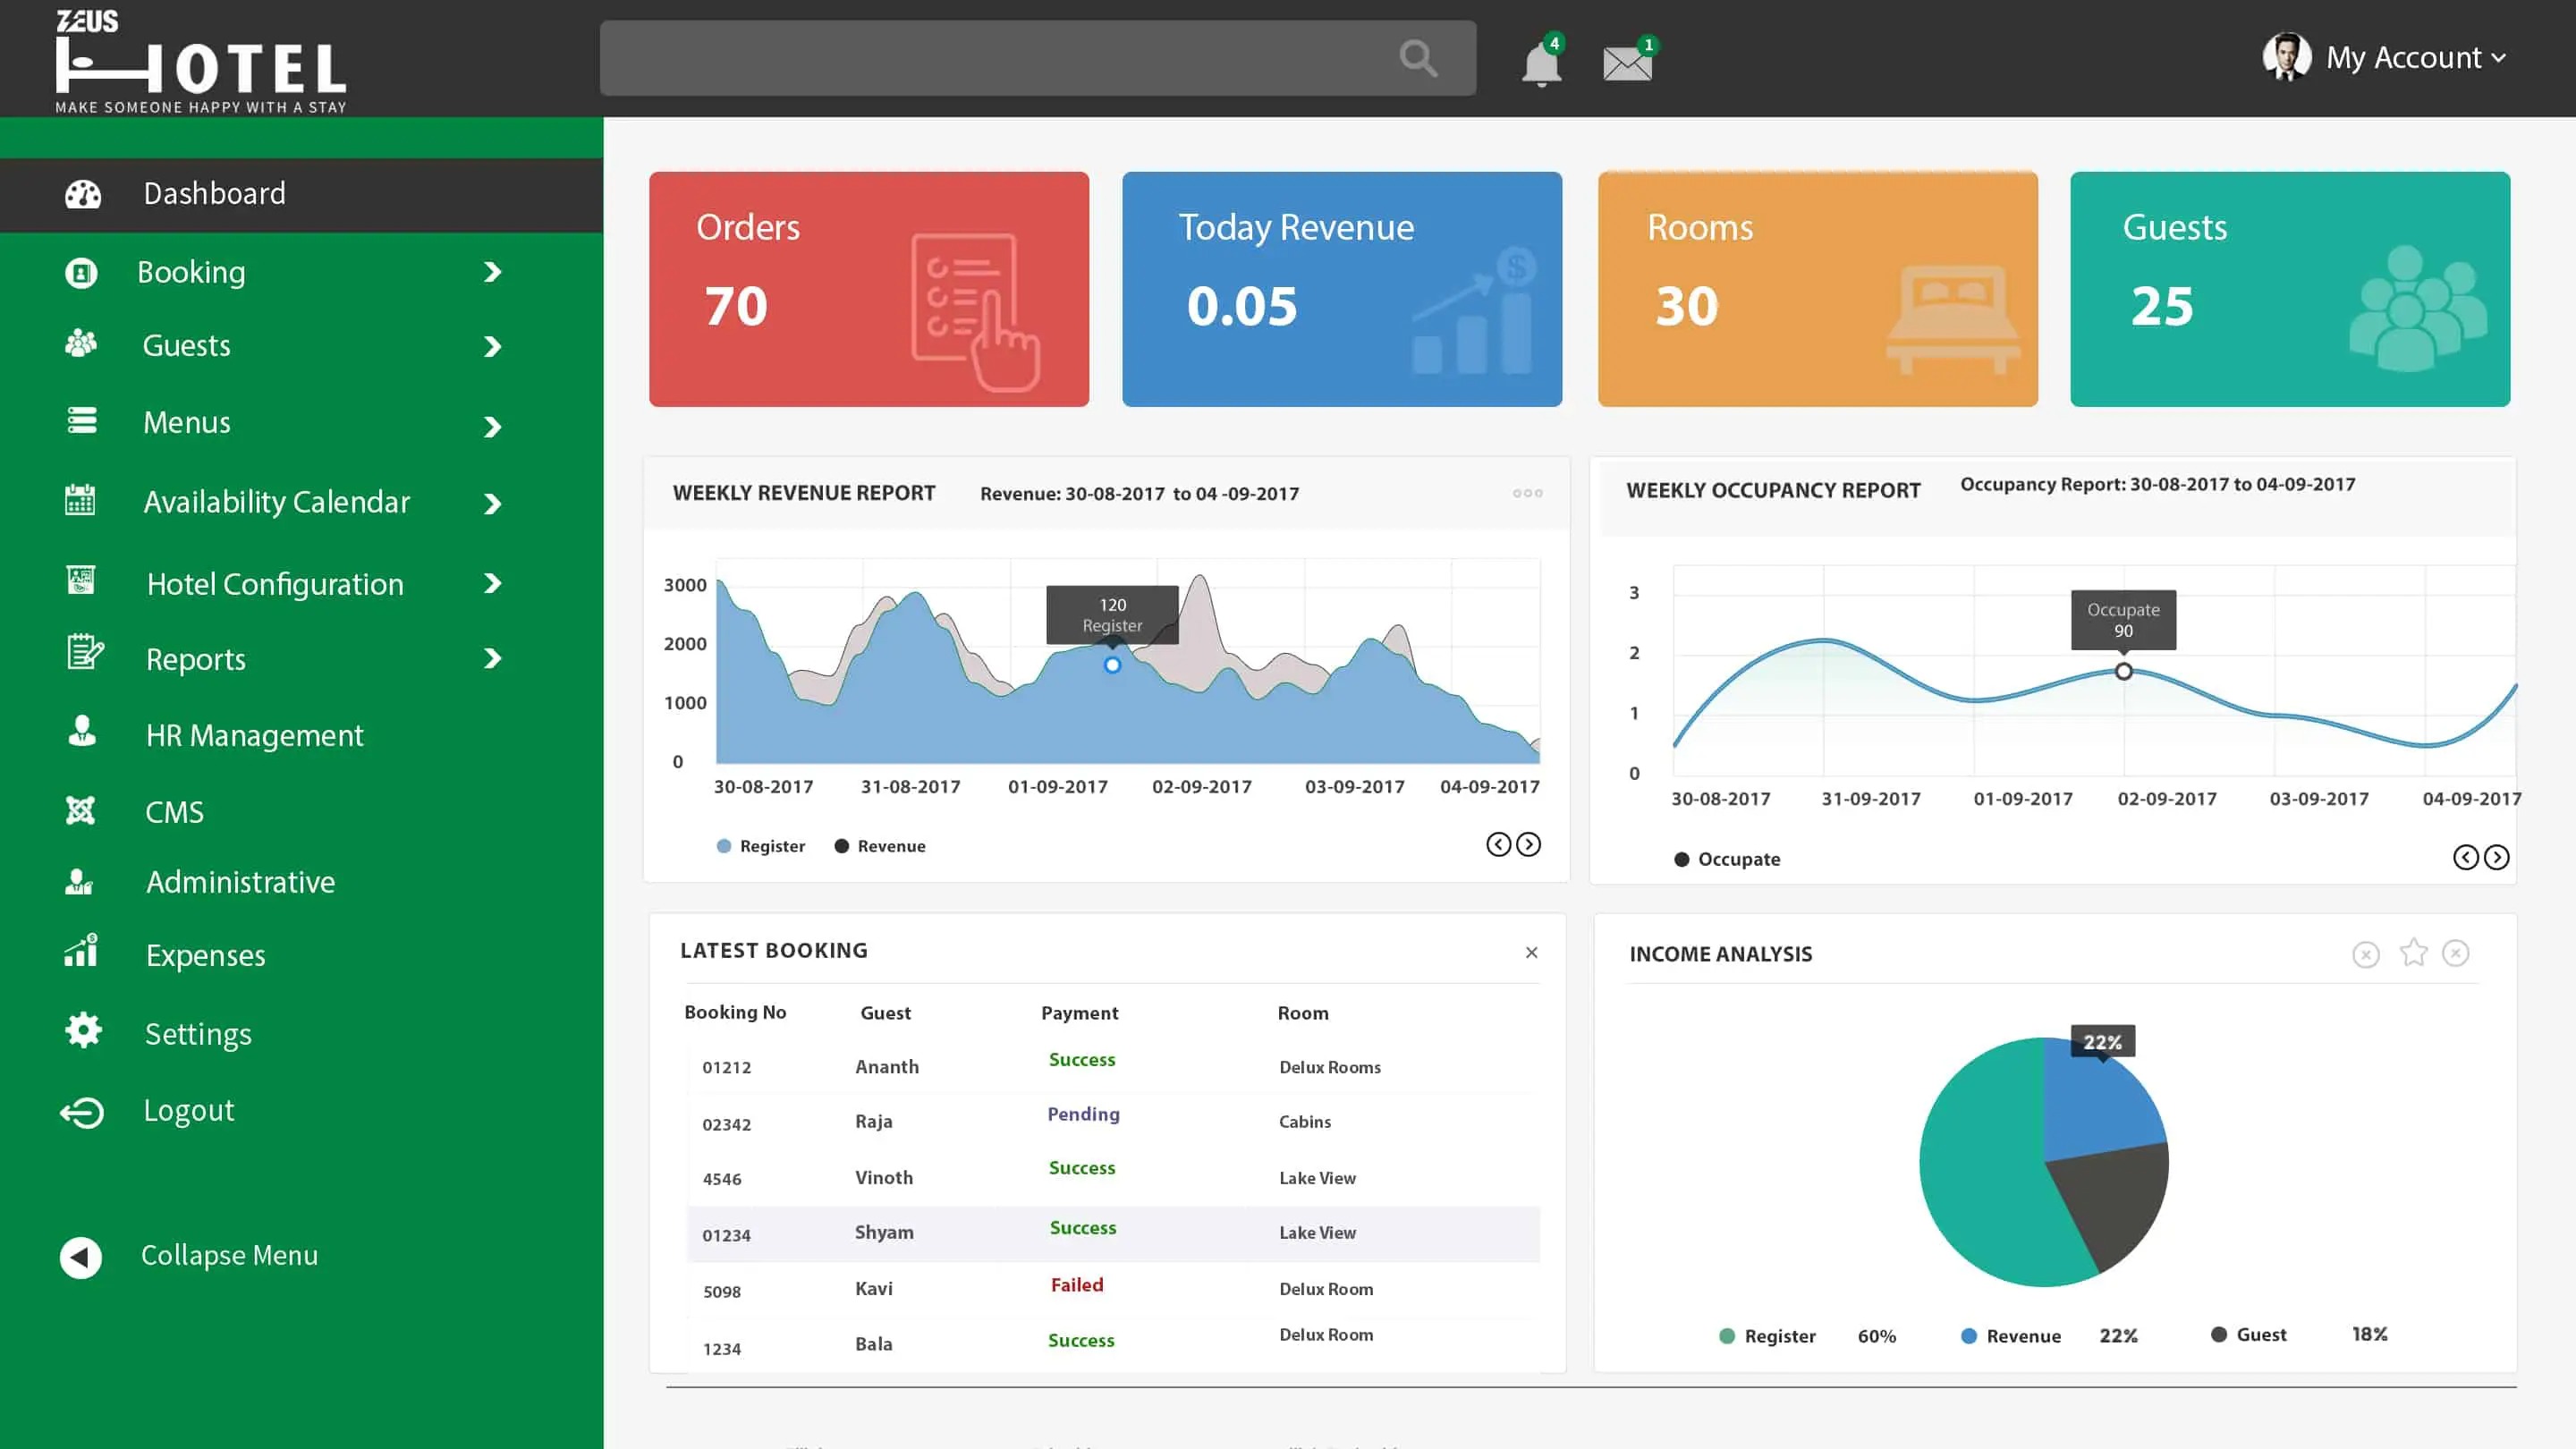Toggle the Occupate legend below occupancy chart
Image resolution: width=2576 pixels, height=1449 pixels.
point(1728,858)
